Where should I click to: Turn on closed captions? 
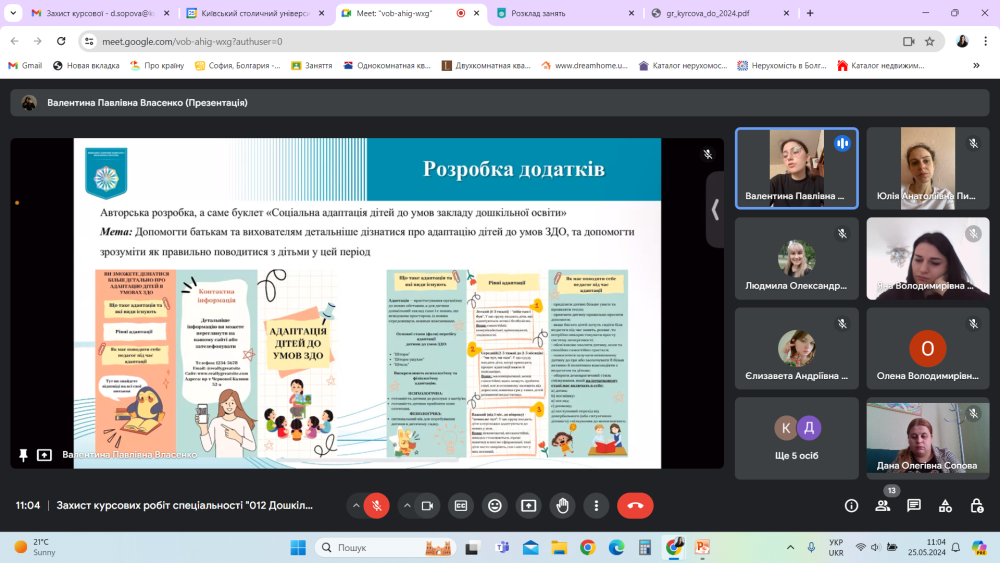460,506
